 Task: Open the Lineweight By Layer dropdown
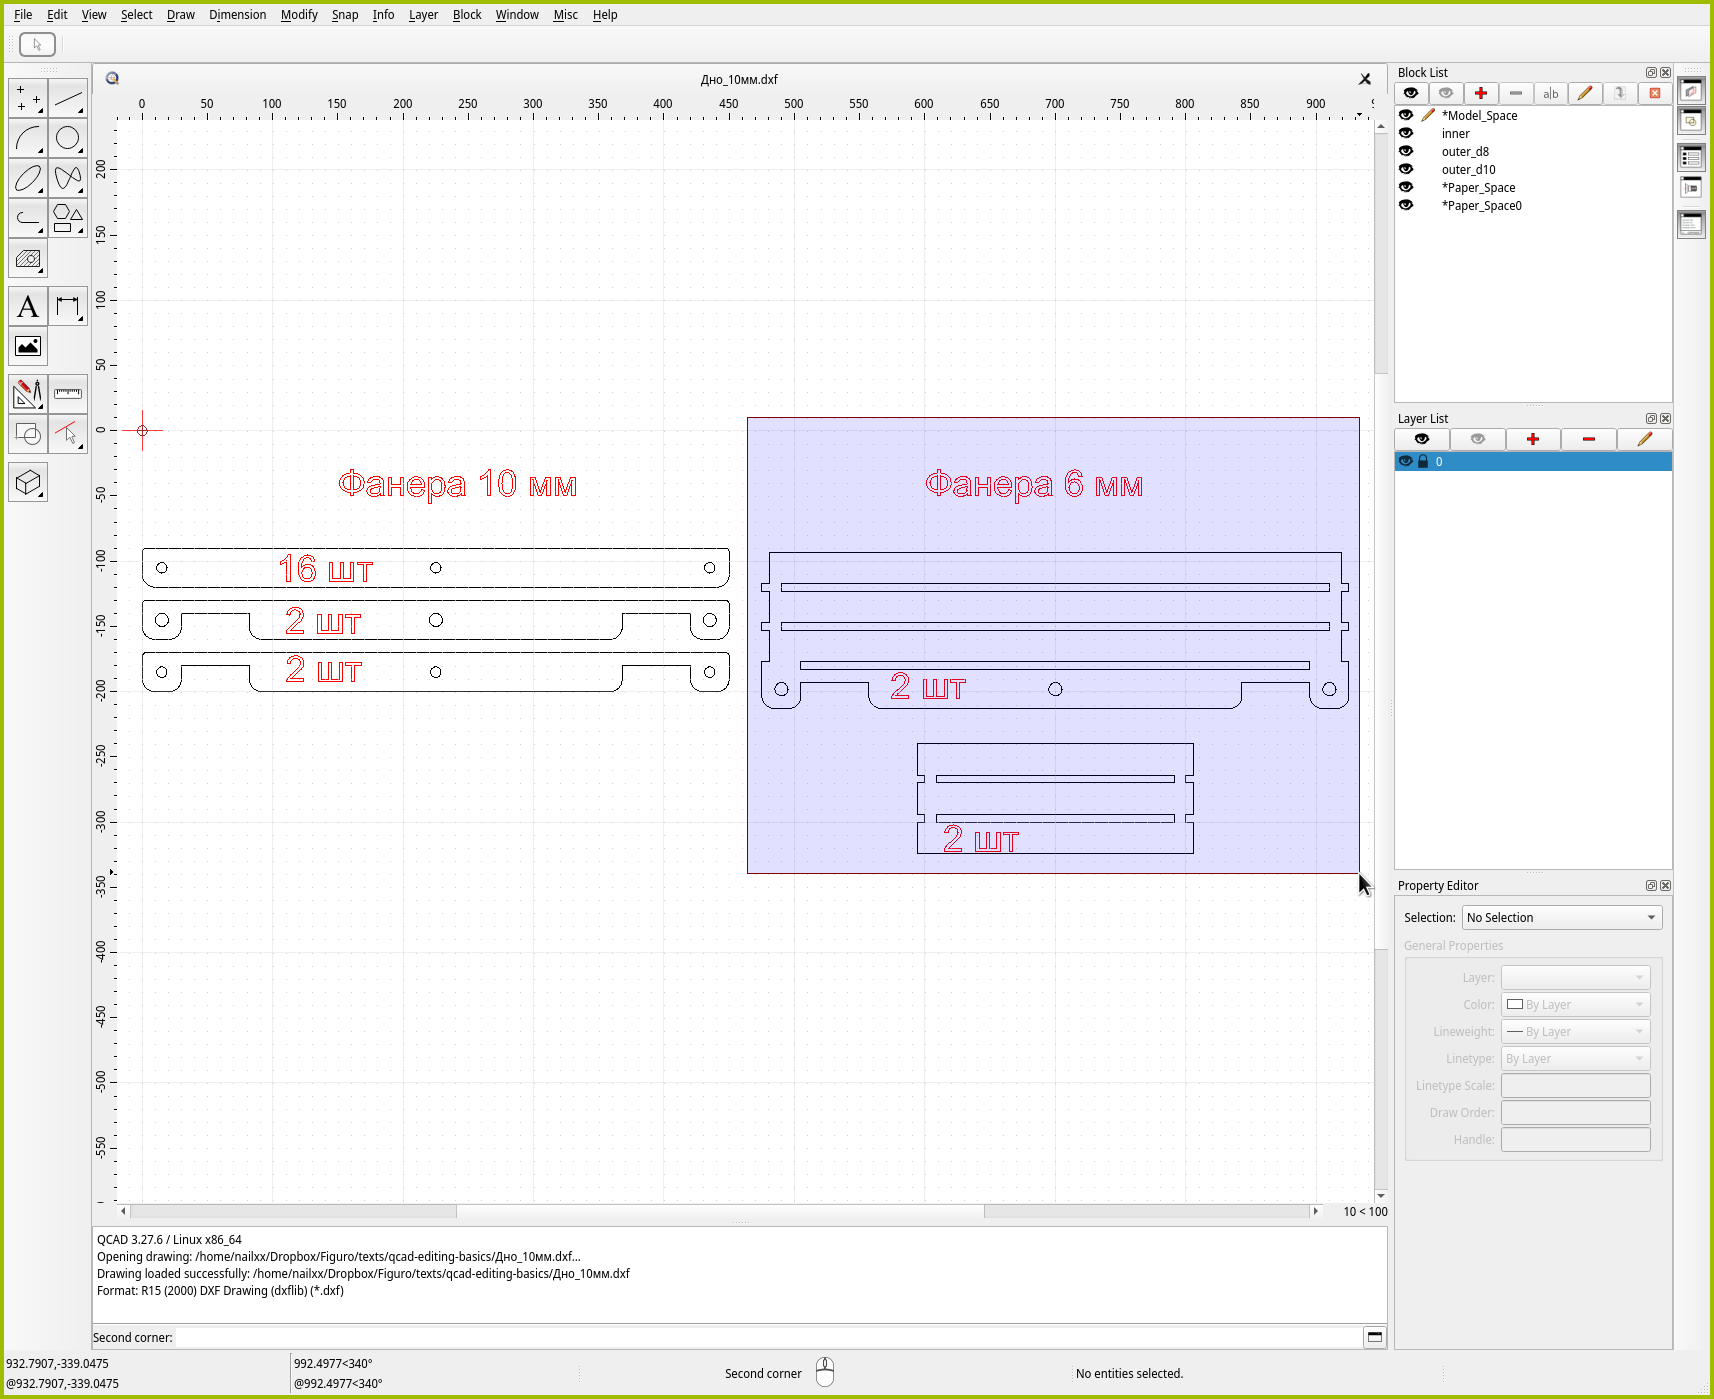[x=1574, y=1032]
